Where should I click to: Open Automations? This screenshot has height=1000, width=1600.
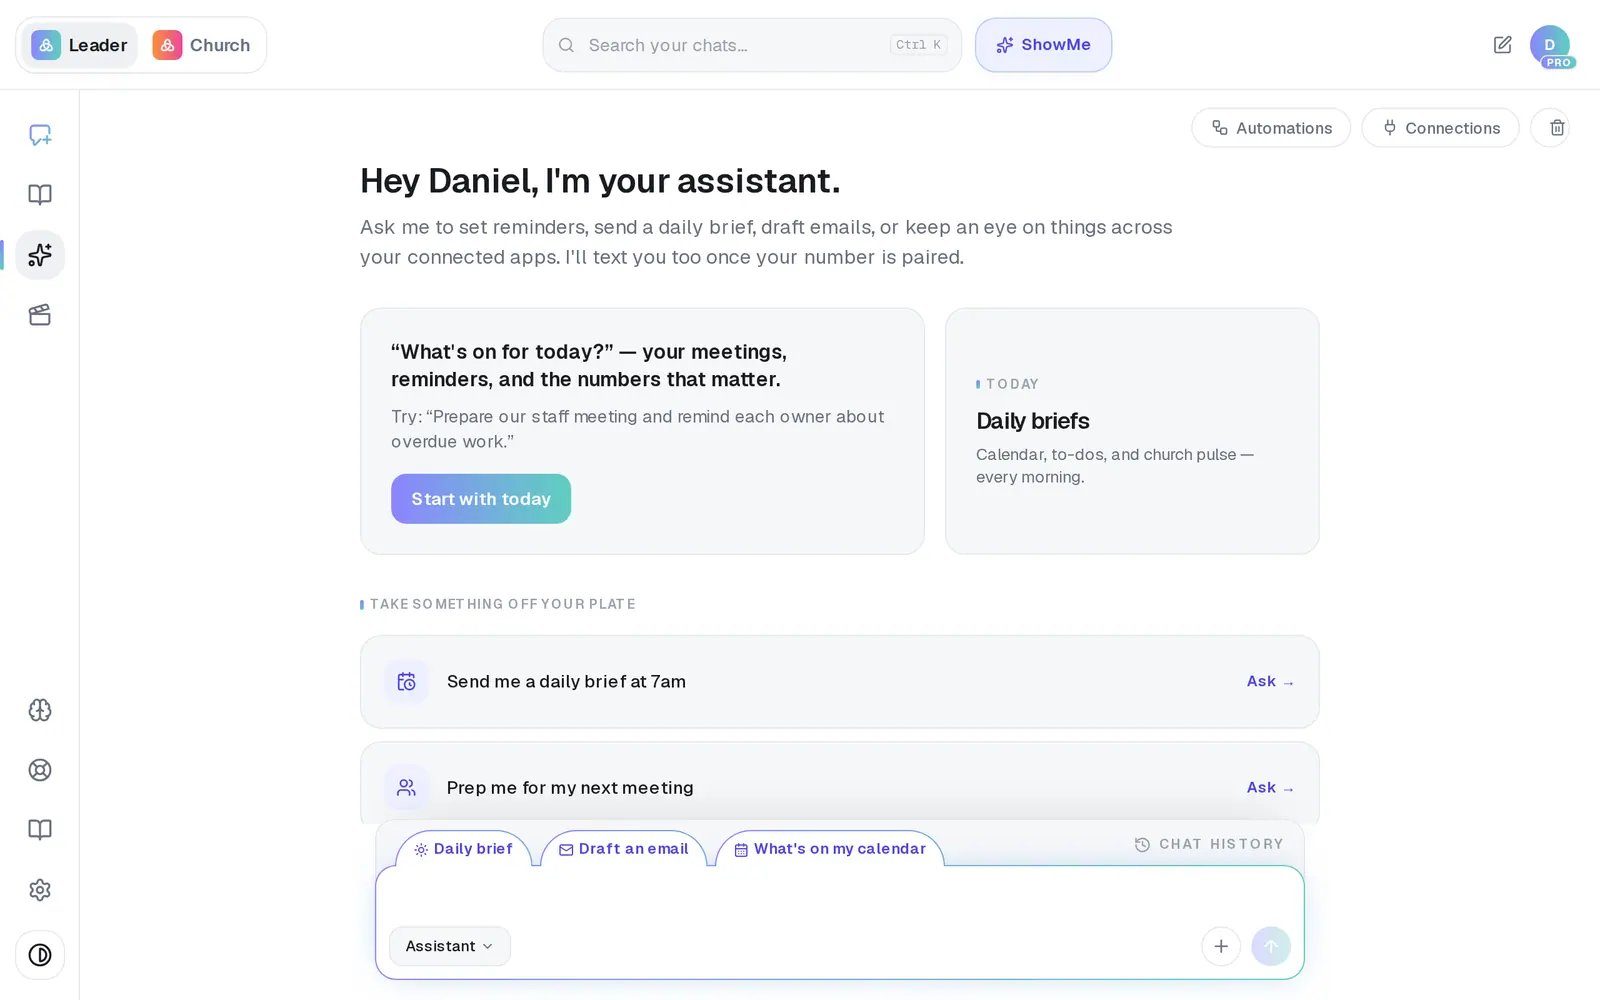coord(1271,128)
